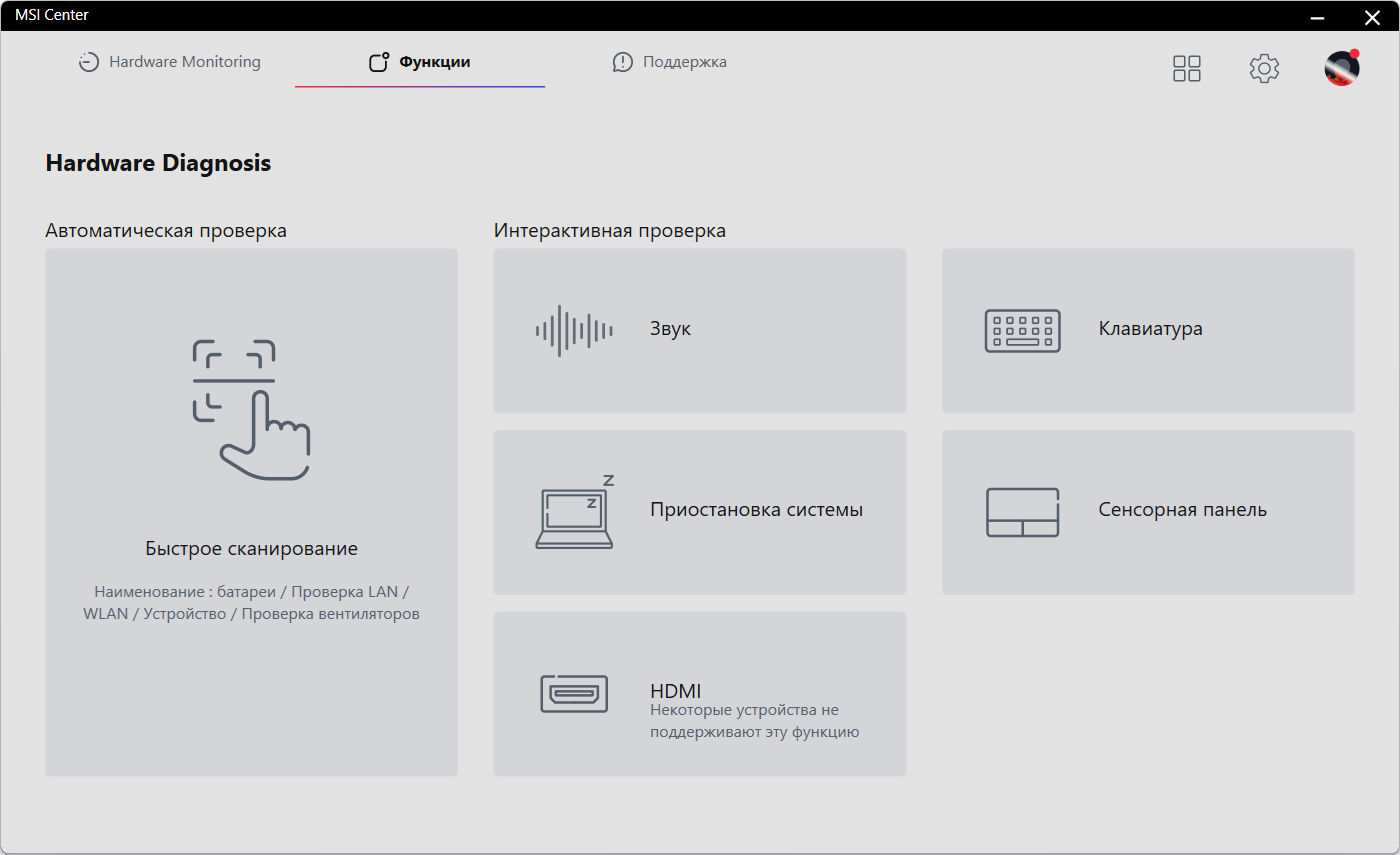
Task: Click the sound waveform icon
Action: click(x=574, y=330)
